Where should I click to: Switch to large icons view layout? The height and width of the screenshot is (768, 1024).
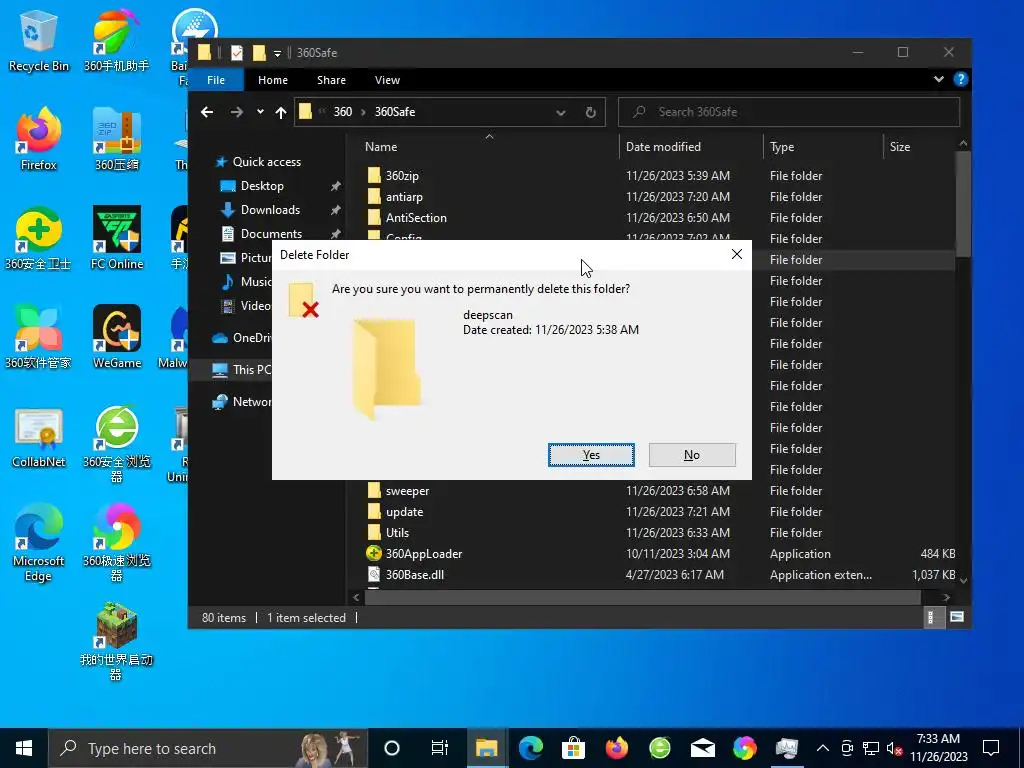pos(957,617)
